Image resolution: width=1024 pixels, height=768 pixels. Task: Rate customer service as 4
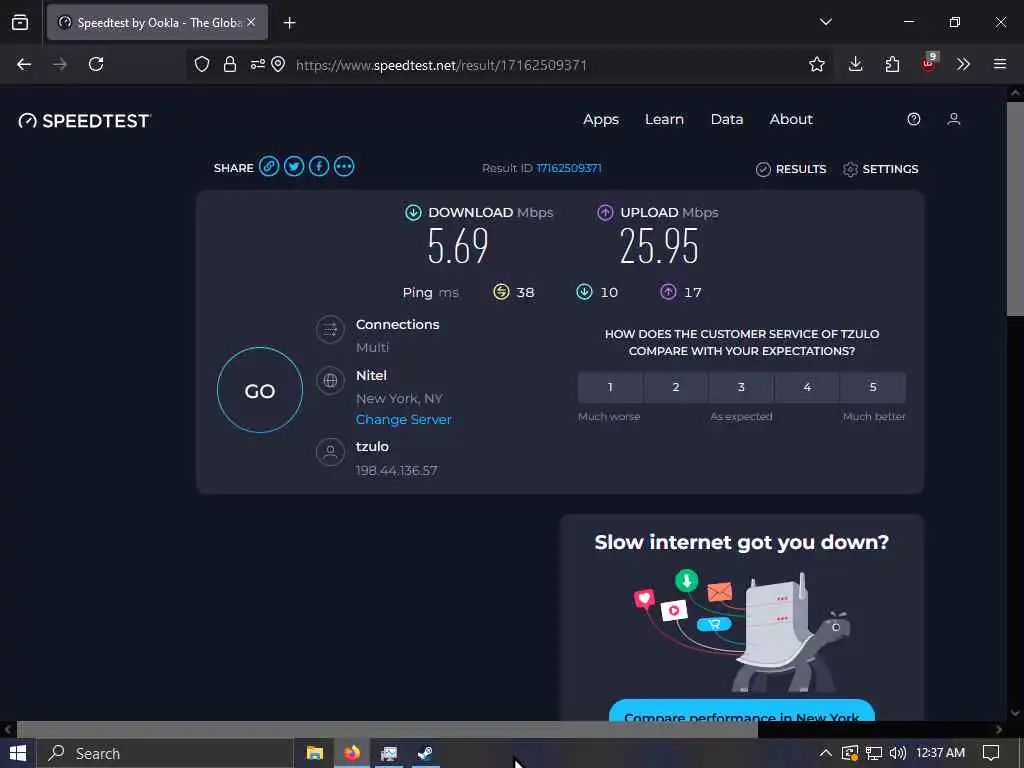tap(807, 387)
